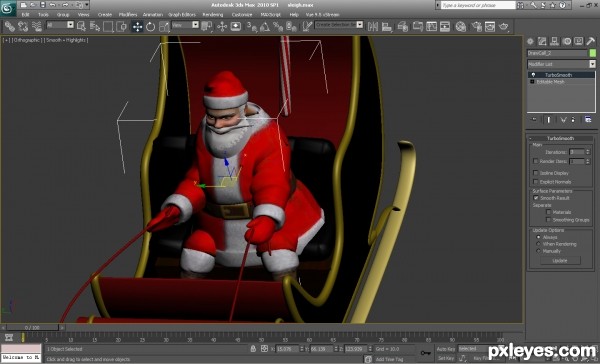The height and width of the screenshot is (364, 600).
Task: Click the Use Pivot Point Center icon
Action: click(207, 26)
